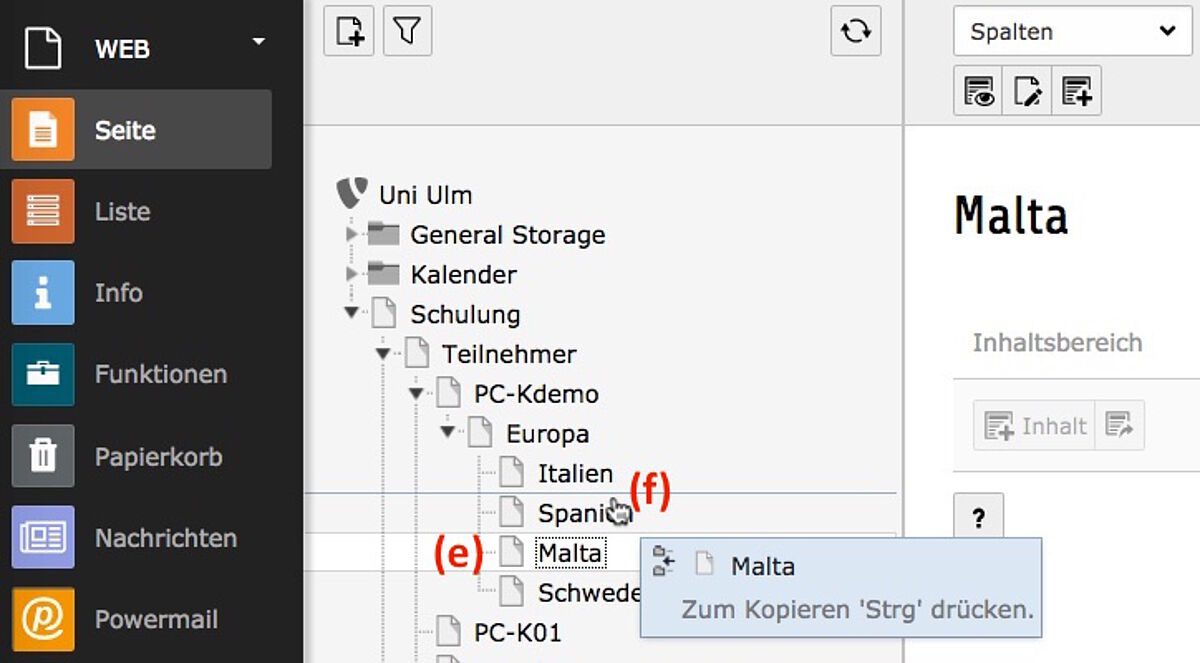Viewport: 1200px width, 663px height.
Task: Open the Info module icon
Action: pyautogui.click(x=43, y=292)
